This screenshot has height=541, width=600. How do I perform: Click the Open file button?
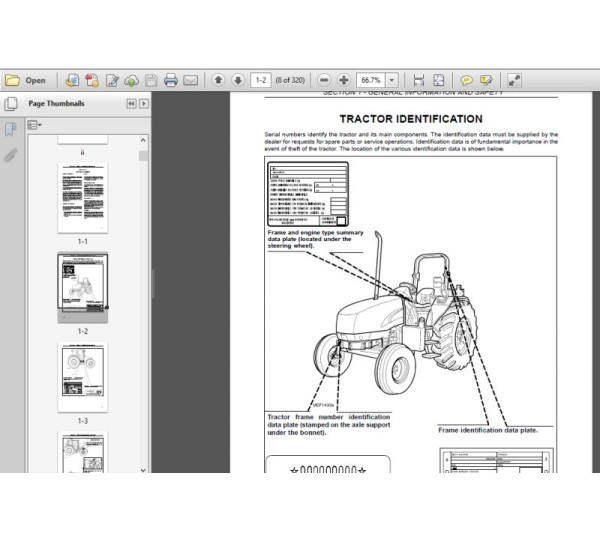(26, 80)
